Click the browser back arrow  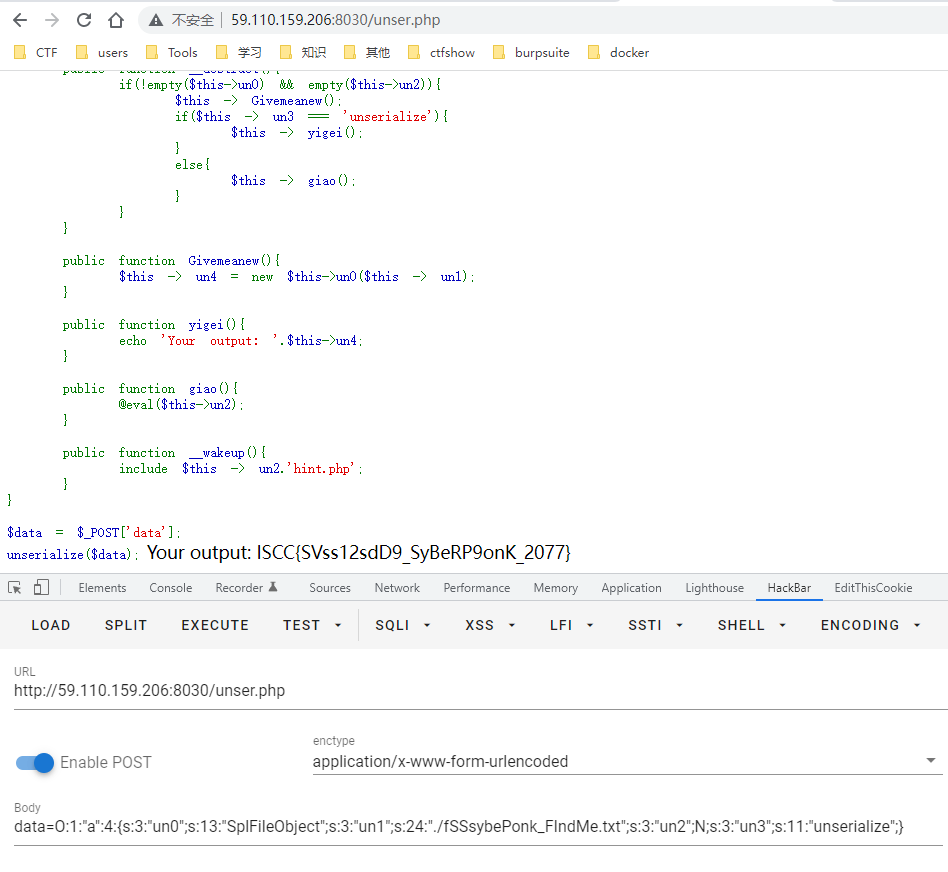click(20, 20)
